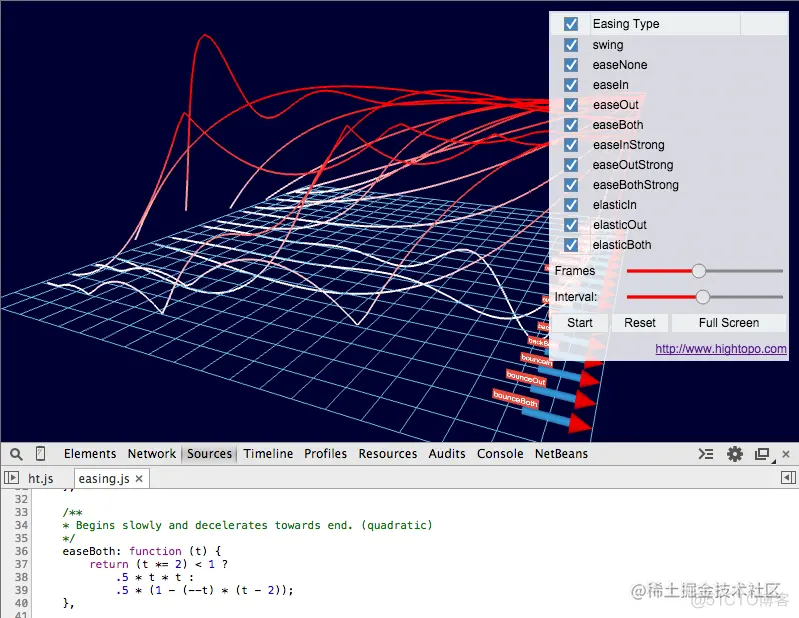The image size is (799, 618).
Task: Toggle the easeIn checkbox
Action: [571, 85]
